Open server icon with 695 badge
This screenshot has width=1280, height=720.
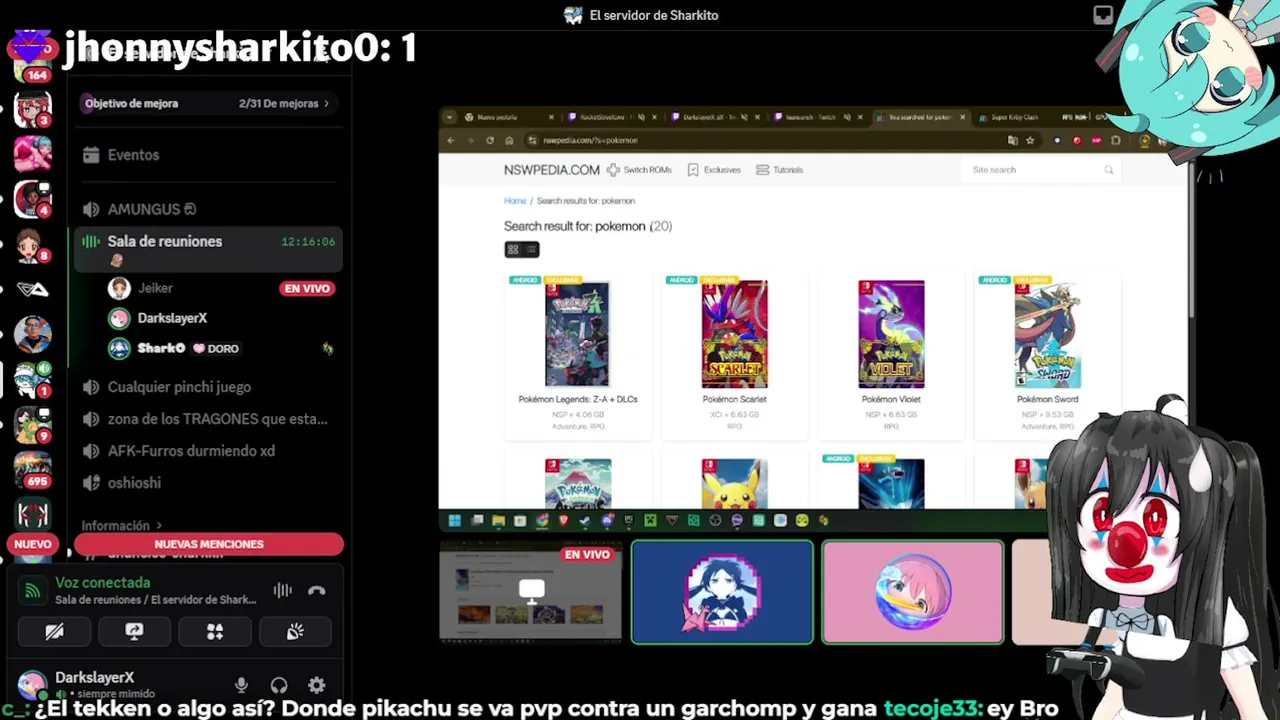pos(32,470)
